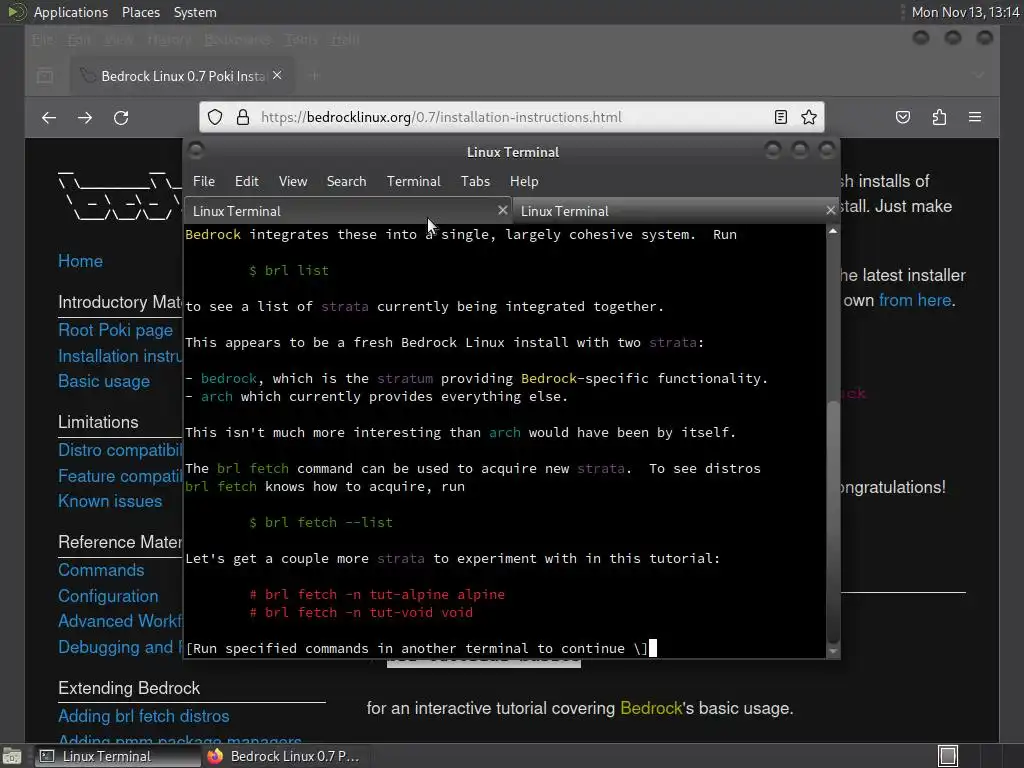The width and height of the screenshot is (1024, 768).
Task: Open Firefox extensions puzzle icon
Action: tap(939, 117)
